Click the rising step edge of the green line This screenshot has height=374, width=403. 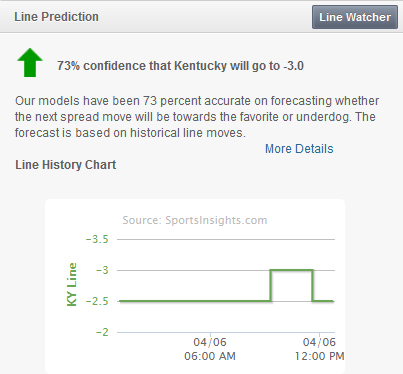tap(271, 285)
